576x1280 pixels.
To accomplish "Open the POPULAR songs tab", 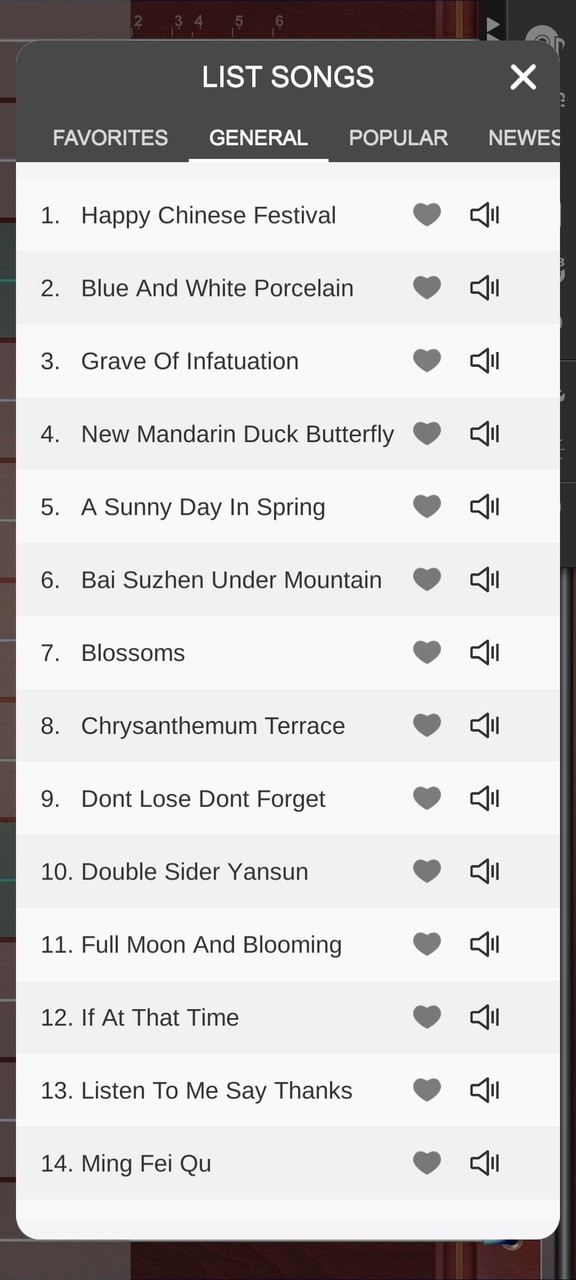I will click(x=398, y=137).
